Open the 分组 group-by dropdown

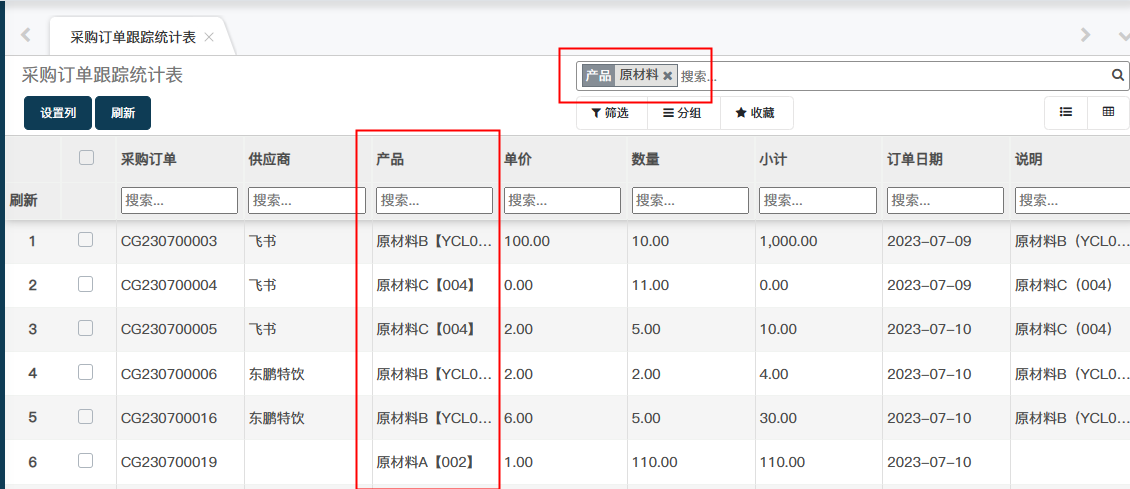point(683,114)
